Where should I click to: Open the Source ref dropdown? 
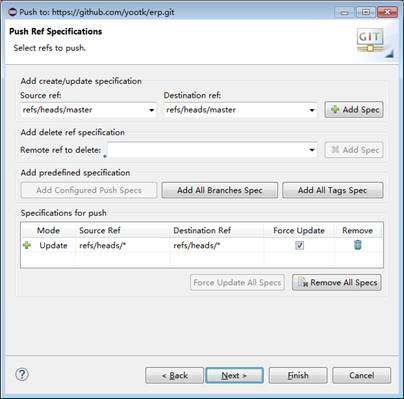151,110
